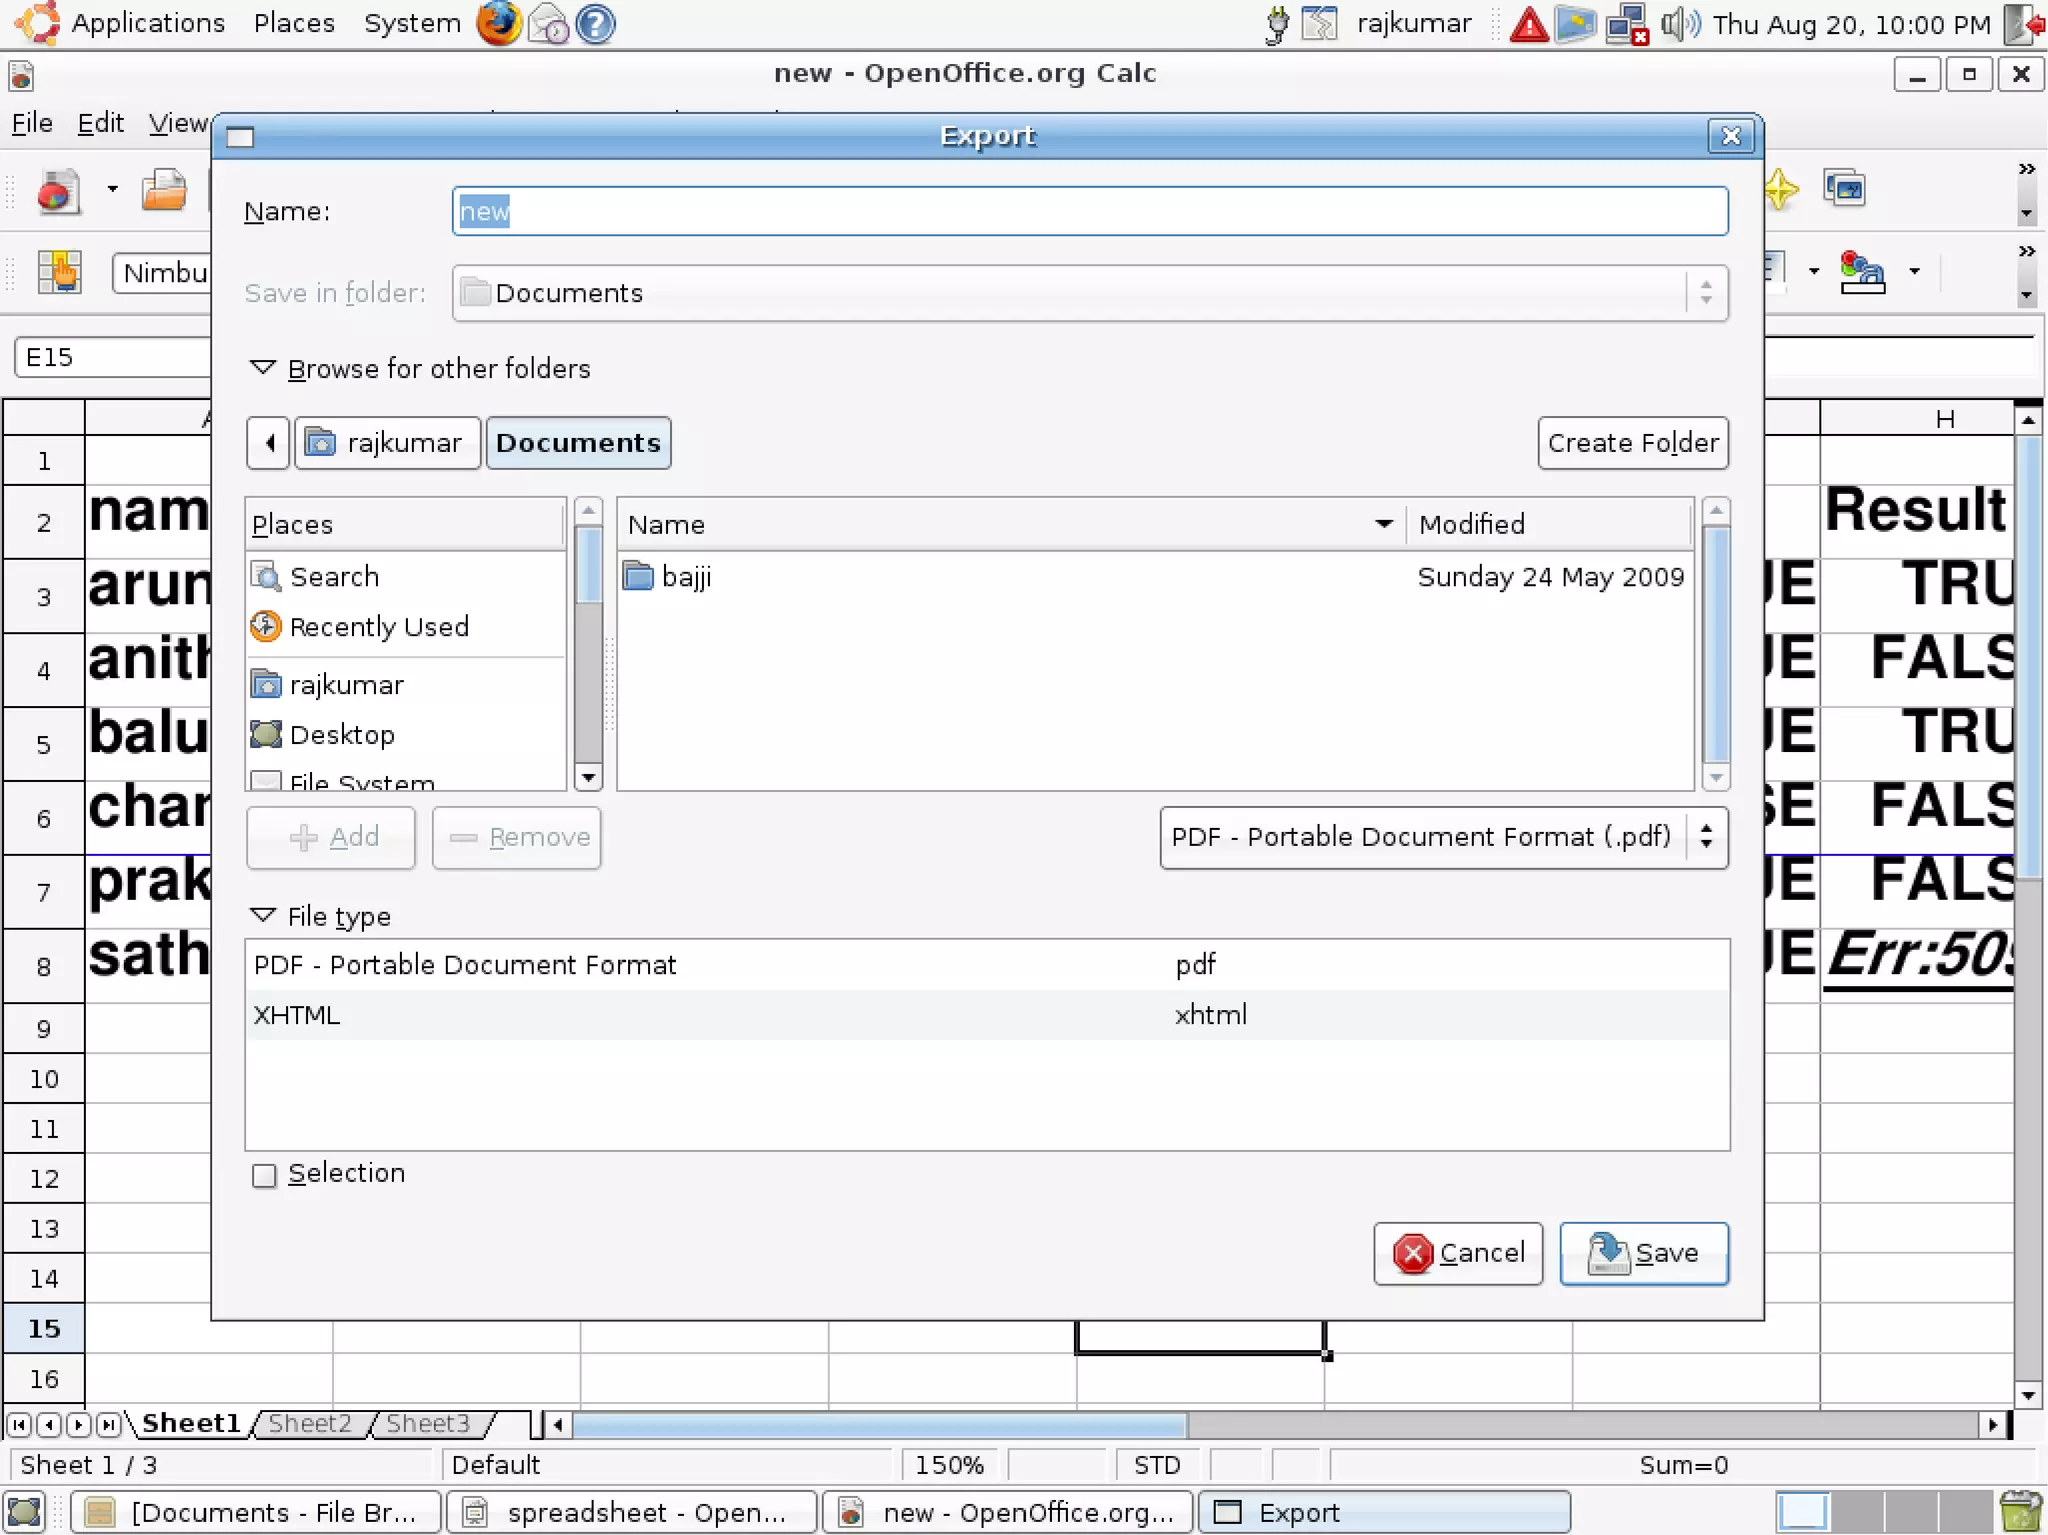Click the Open folder toolbar icon
Image resolution: width=2048 pixels, height=1535 pixels.
(164, 190)
